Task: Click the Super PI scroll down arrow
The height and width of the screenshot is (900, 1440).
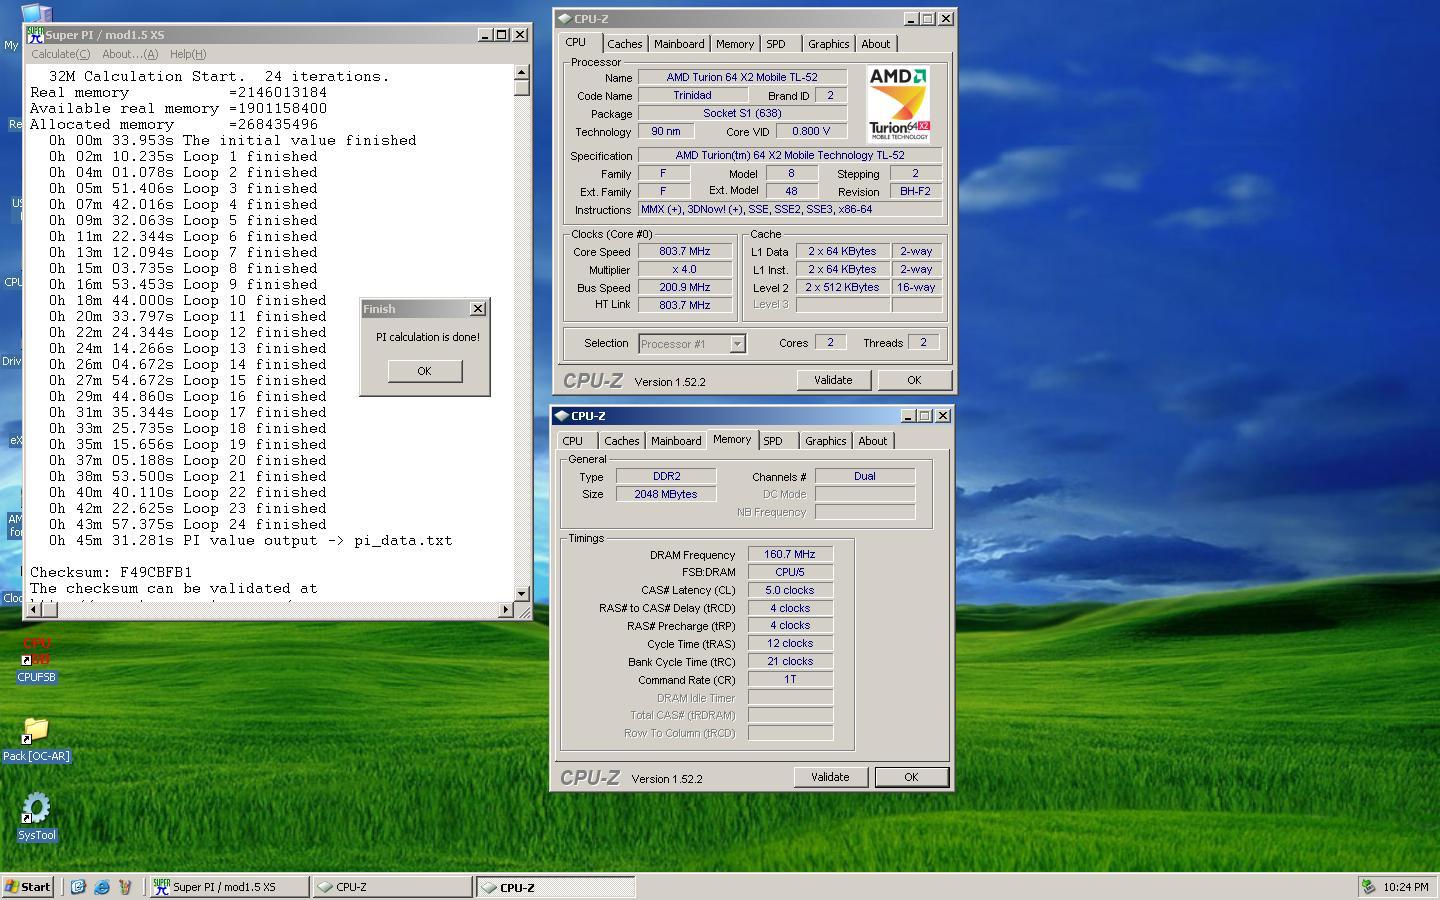Action: tap(522, 593)
